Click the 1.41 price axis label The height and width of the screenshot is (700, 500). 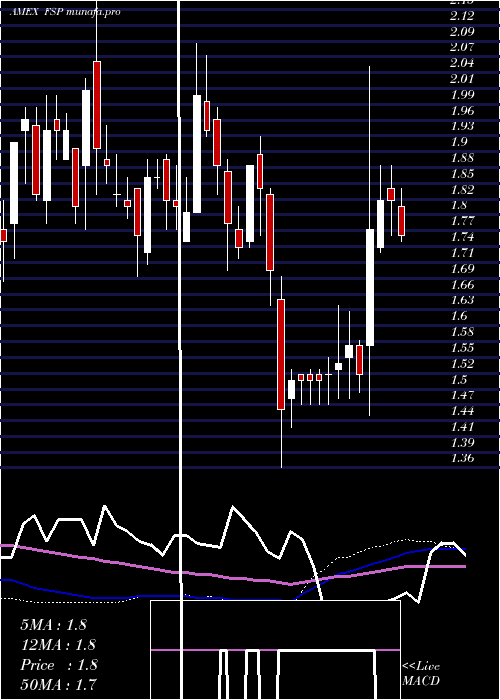462,427
